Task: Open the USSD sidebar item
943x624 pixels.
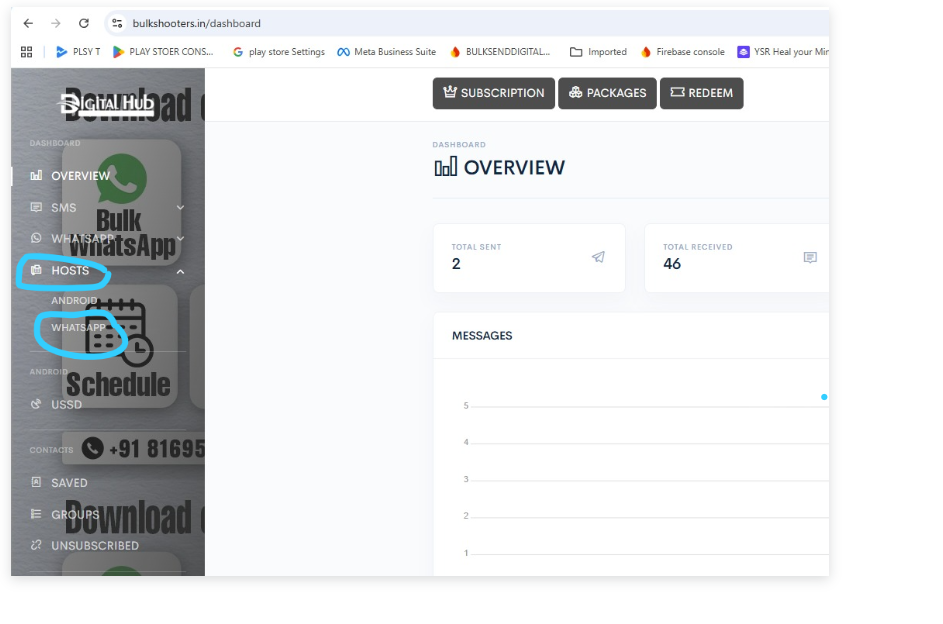Action: (x=66, y=405)
